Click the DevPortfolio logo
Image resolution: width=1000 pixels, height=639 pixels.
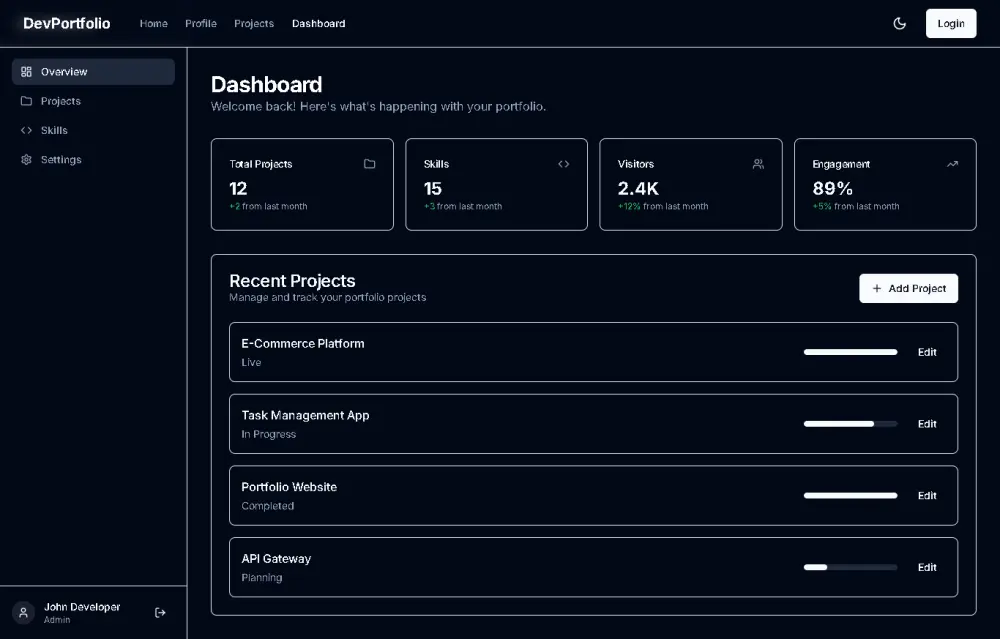[x=67, y=23]
